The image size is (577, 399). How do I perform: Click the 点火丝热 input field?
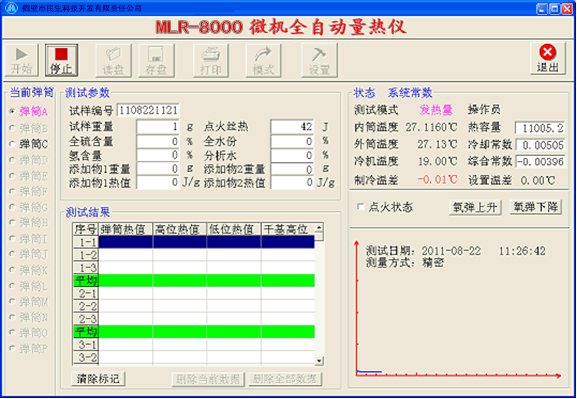pos(292,127)
